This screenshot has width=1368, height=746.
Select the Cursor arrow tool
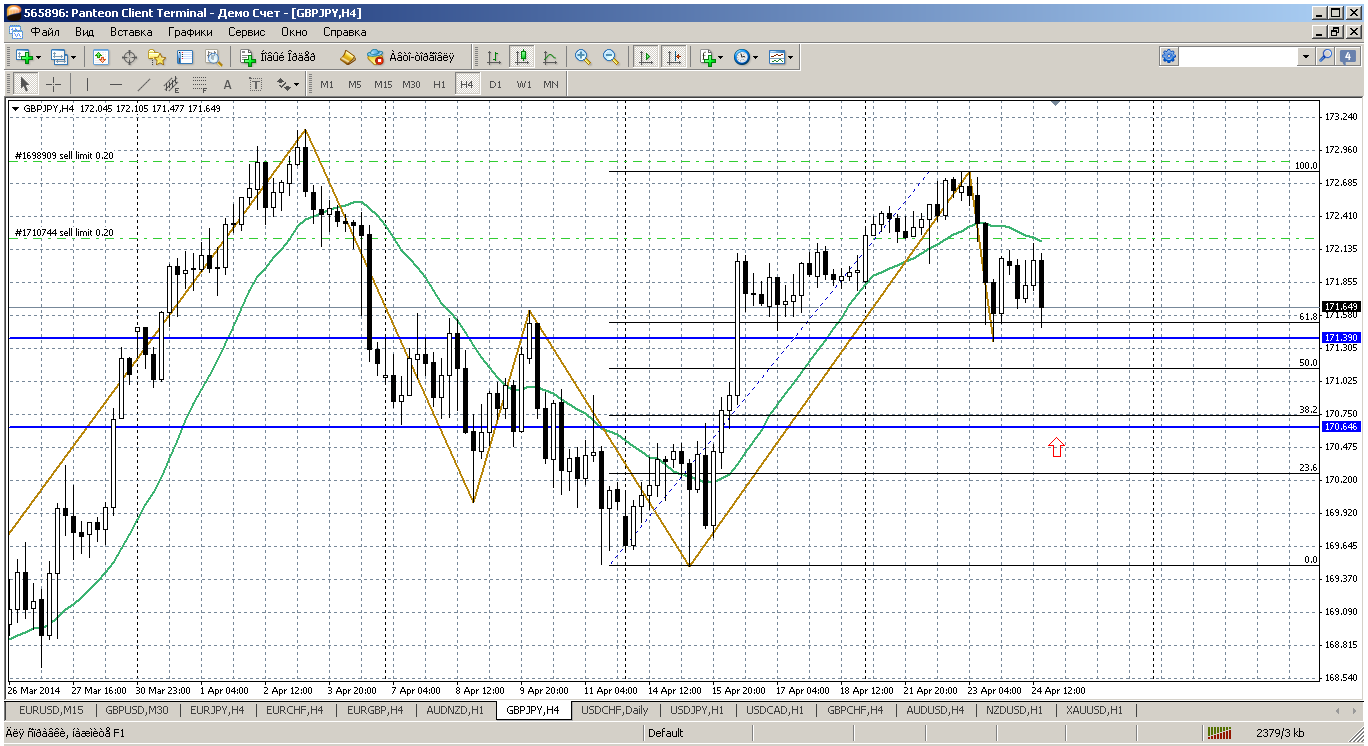pyautogui.click(x=25, y=84)
